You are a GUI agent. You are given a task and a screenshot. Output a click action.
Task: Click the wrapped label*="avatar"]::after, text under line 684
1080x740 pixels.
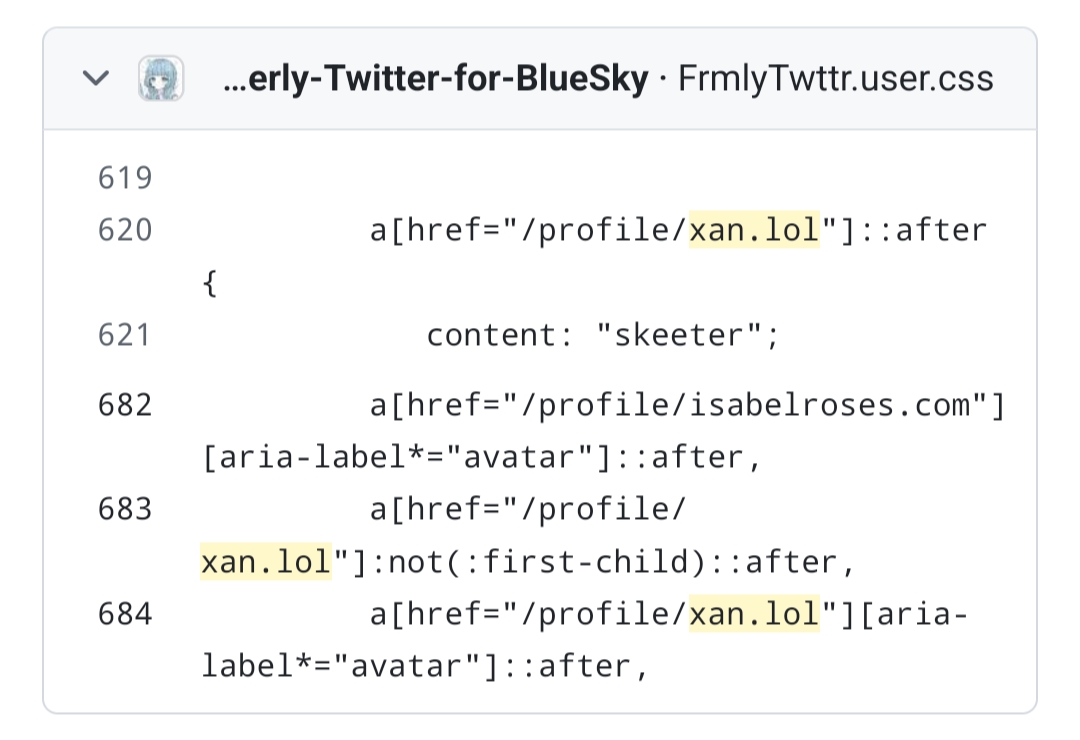click(x=426, y=666)
